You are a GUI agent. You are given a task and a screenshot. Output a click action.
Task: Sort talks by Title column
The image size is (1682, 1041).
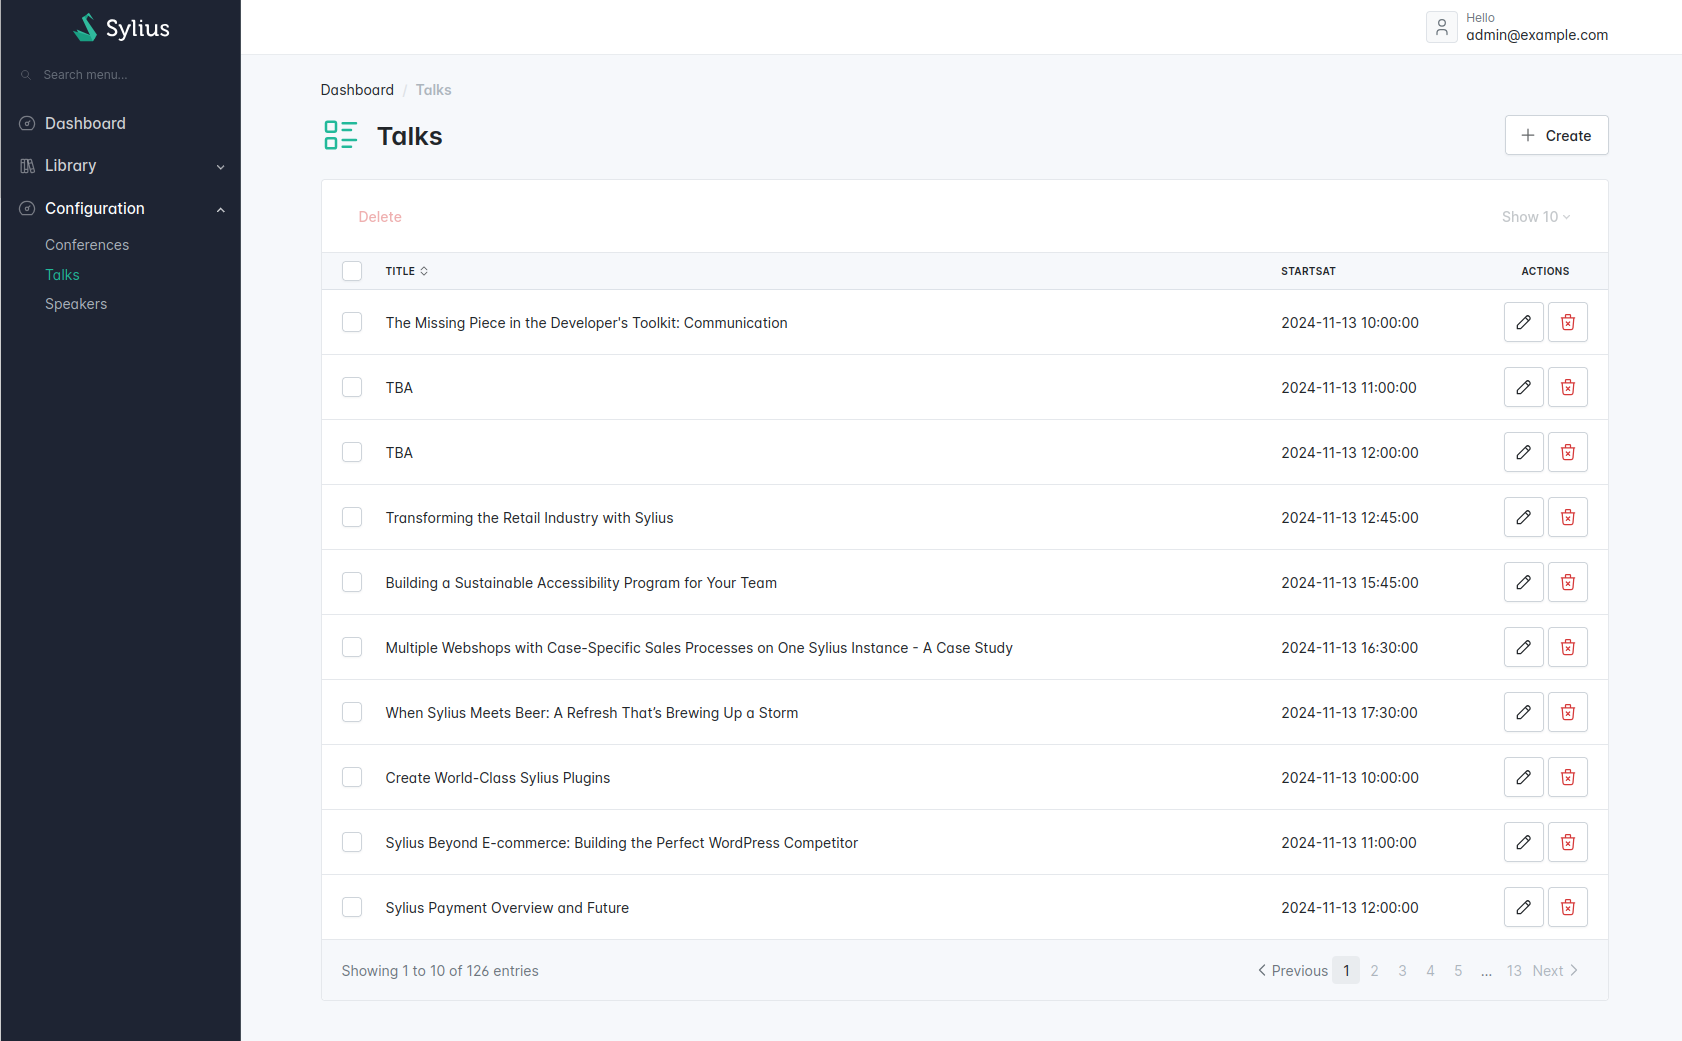(x=407, y=271)
